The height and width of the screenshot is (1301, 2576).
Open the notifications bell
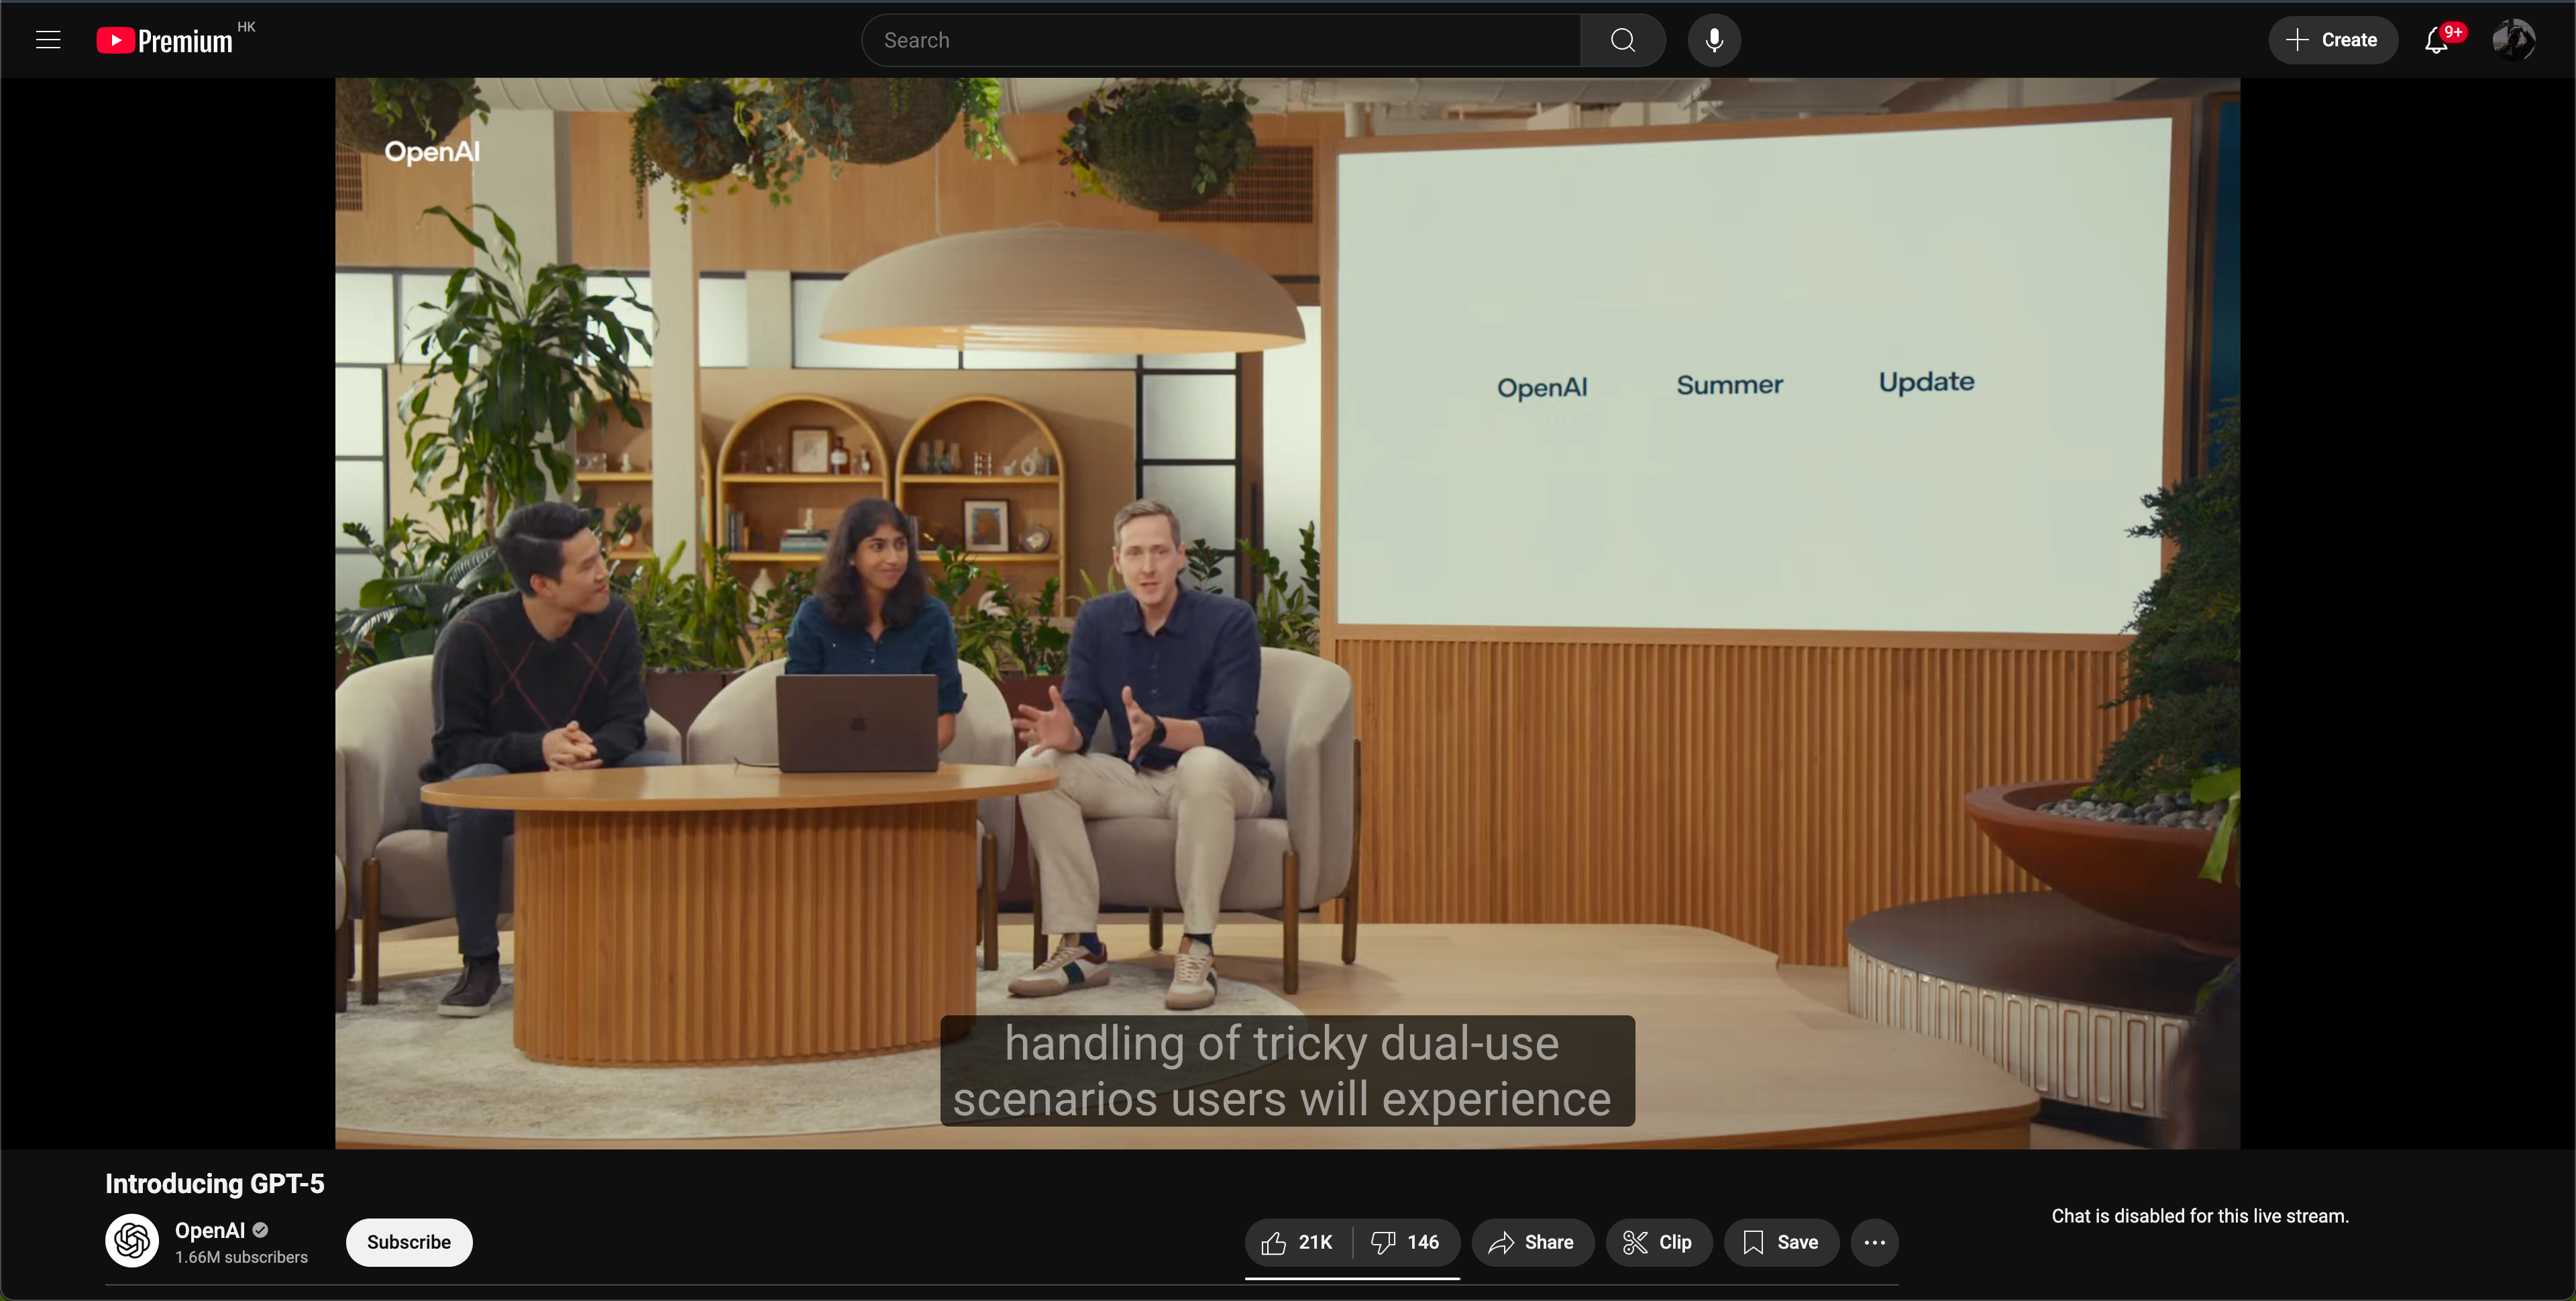(x=2436, y=40)
